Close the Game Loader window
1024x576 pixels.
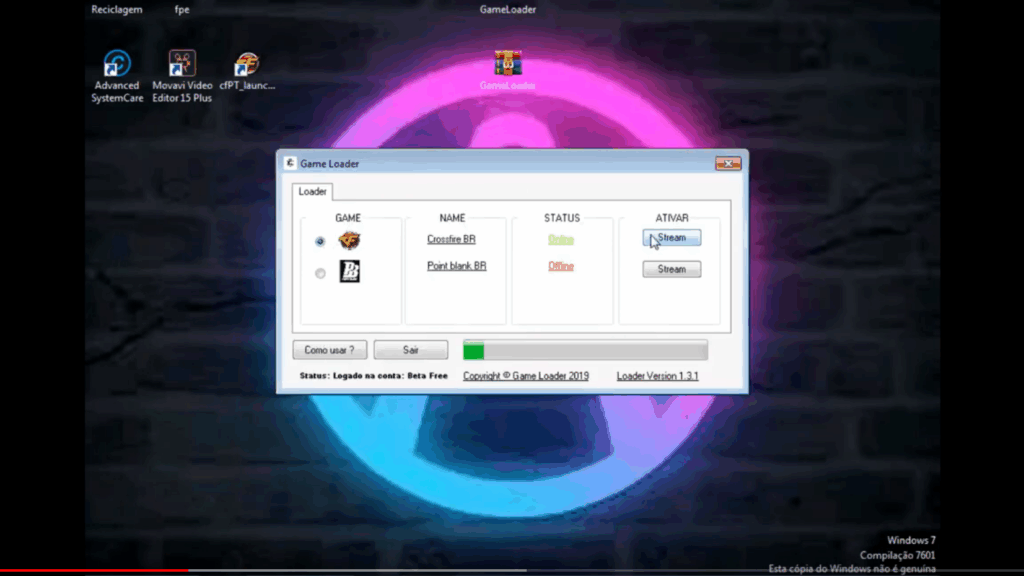pos(728,163)
